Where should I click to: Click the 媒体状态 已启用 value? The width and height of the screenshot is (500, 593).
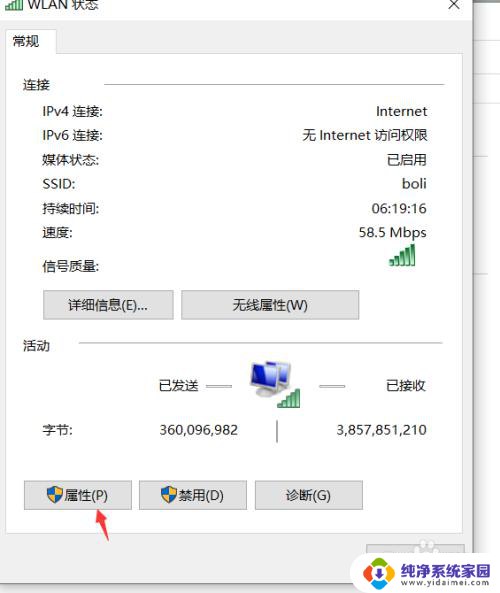pos(407,160)
